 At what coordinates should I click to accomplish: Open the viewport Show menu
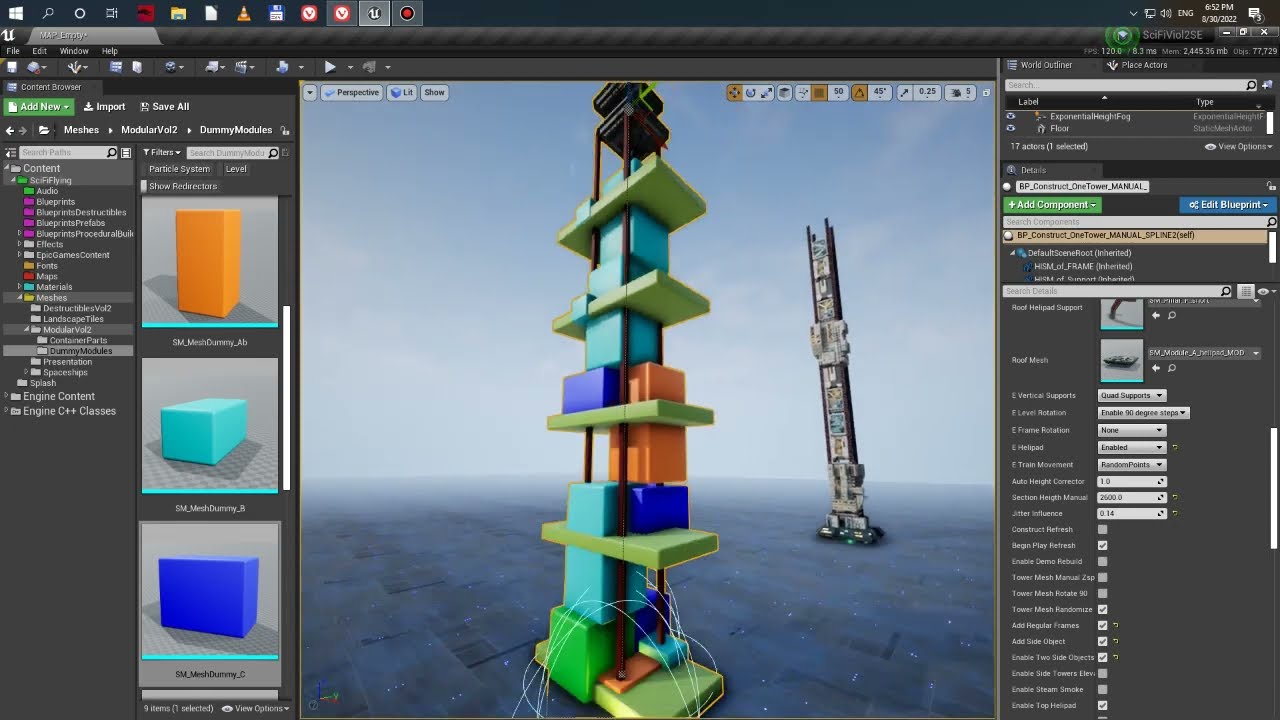(434, 92)
